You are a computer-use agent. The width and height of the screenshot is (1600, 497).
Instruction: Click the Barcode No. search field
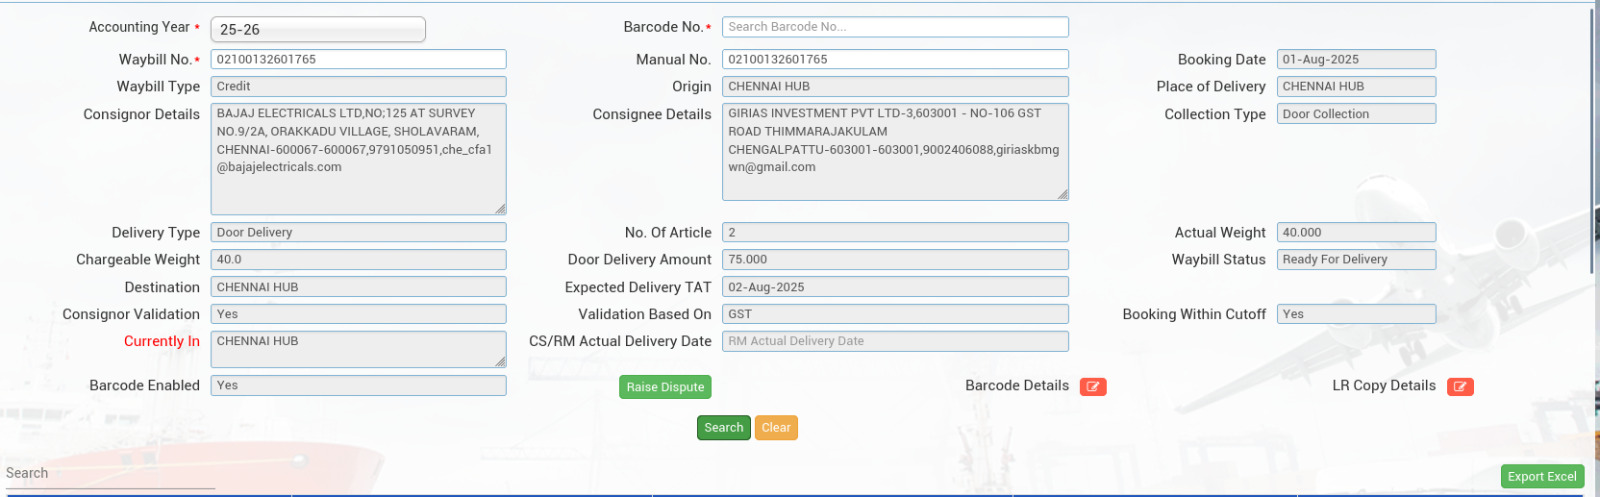pos(894,27)
